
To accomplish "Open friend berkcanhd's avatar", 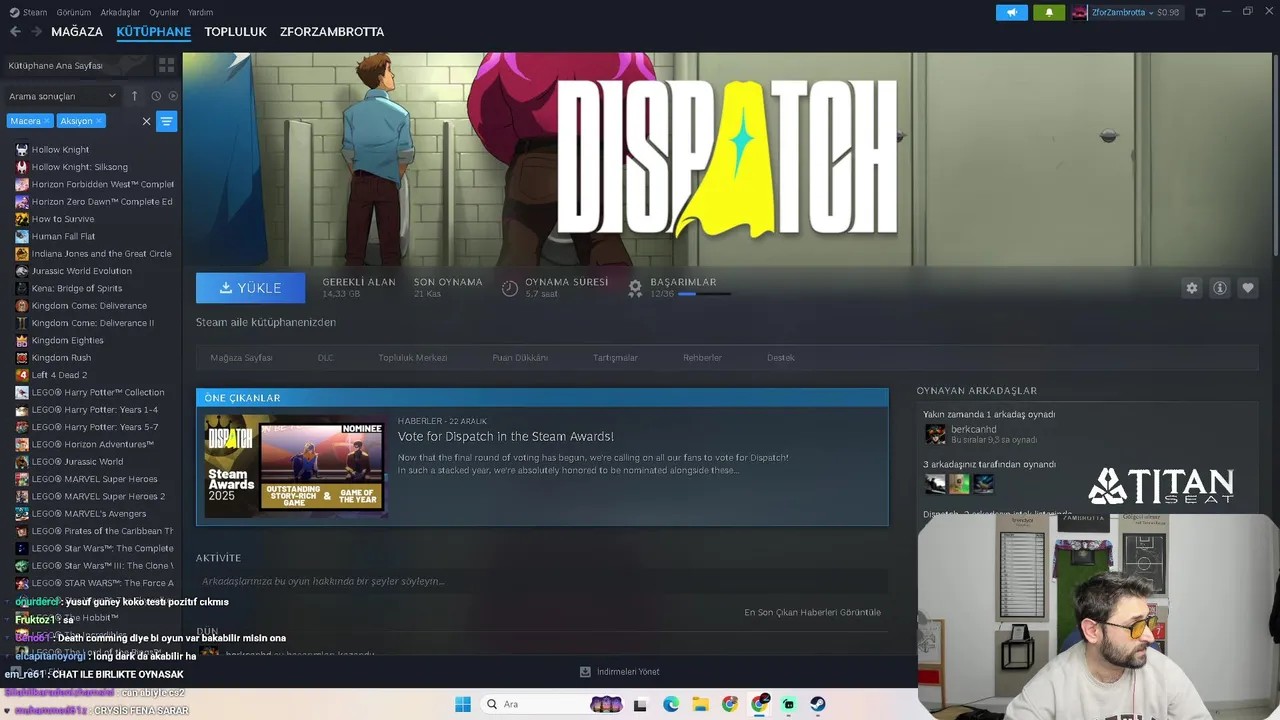I will (935, 434).
